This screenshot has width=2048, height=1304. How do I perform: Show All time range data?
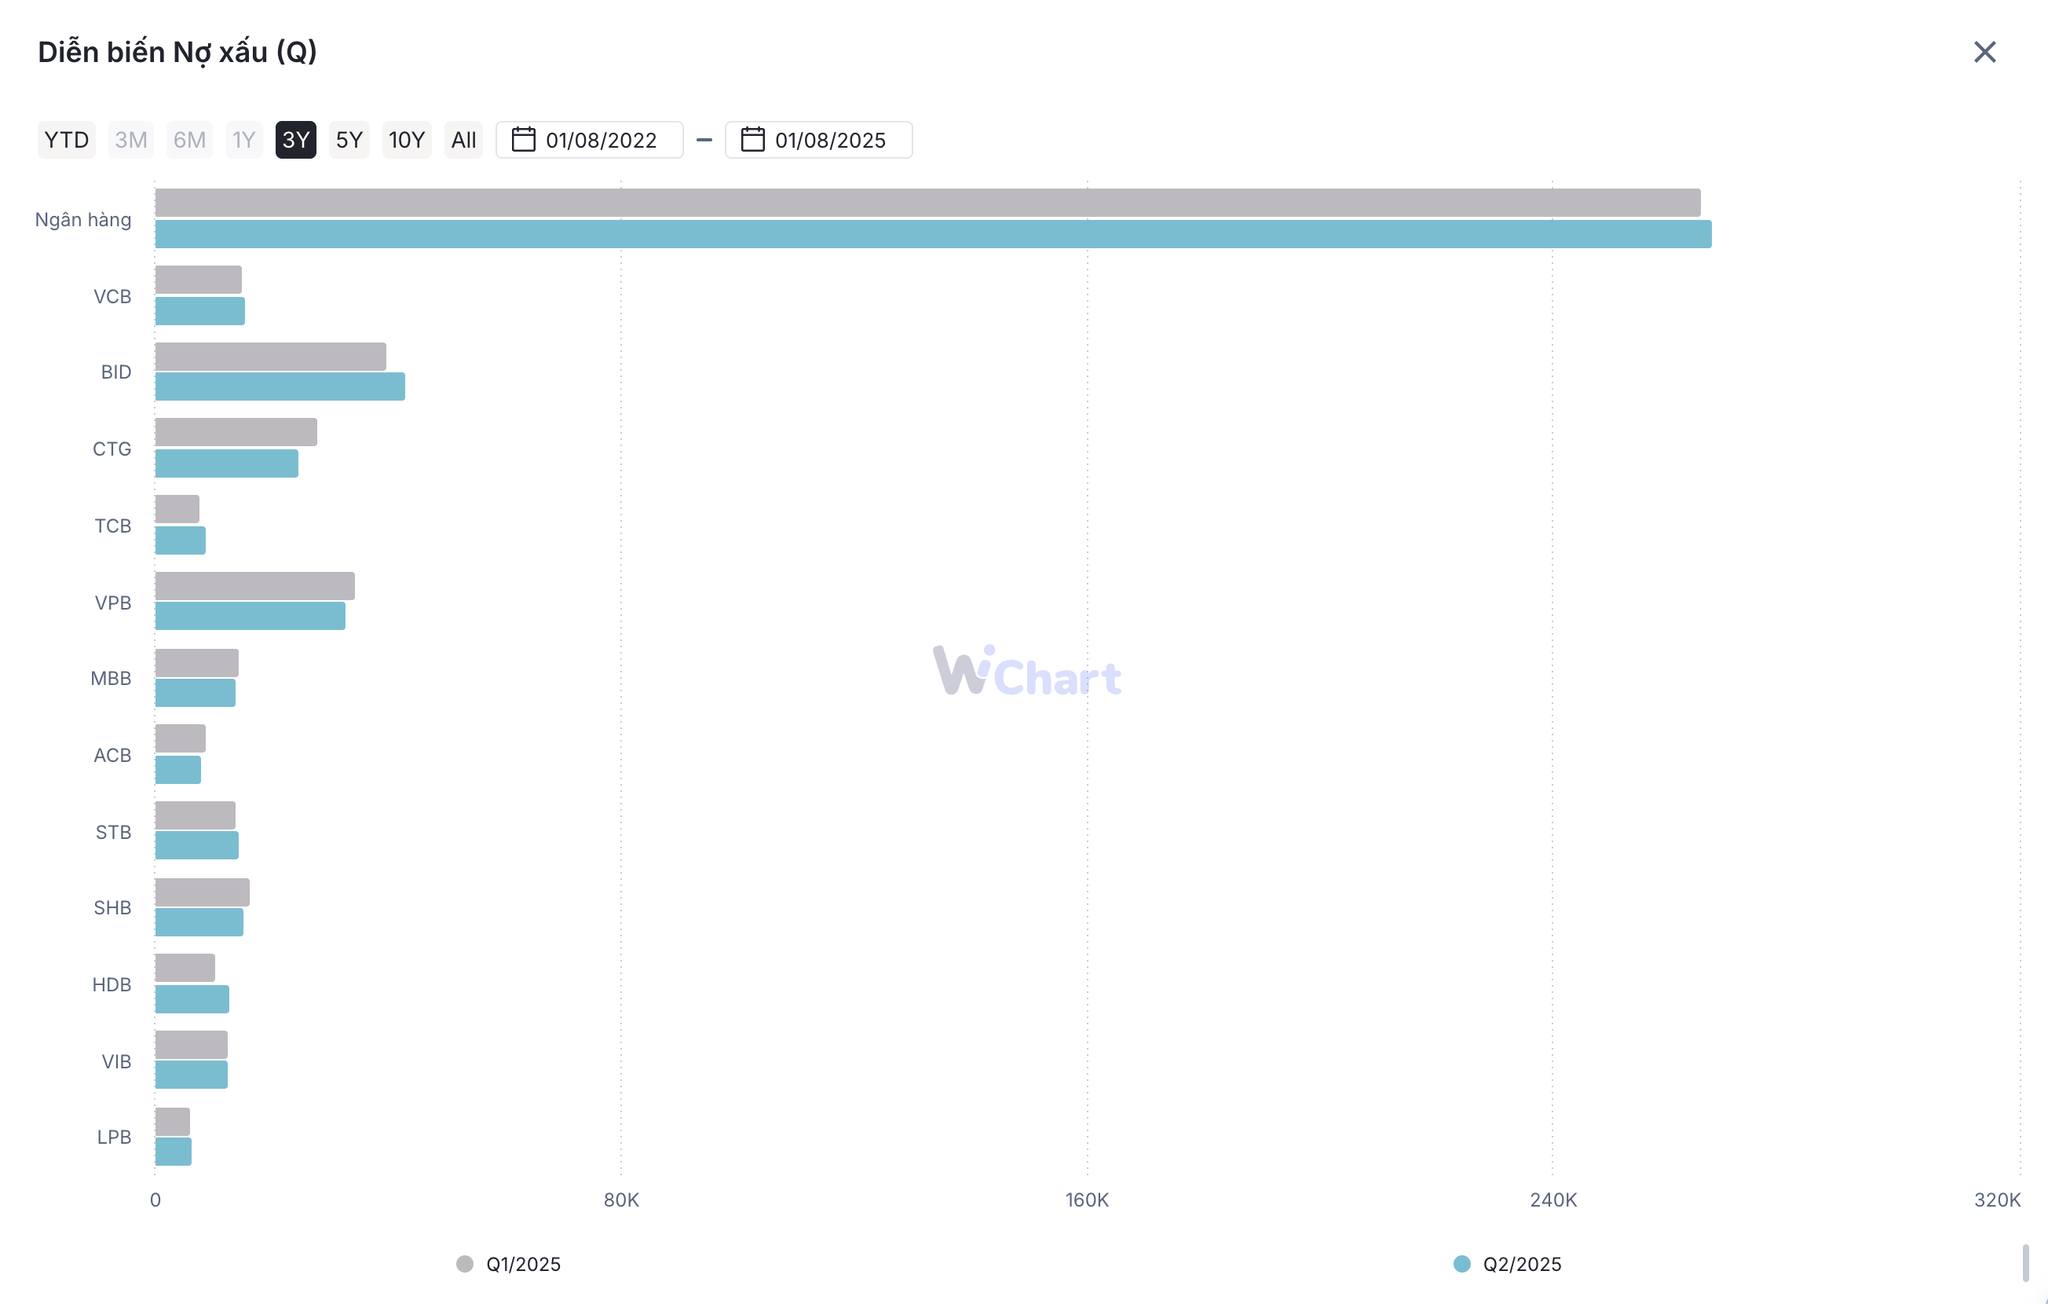point(463,140)
